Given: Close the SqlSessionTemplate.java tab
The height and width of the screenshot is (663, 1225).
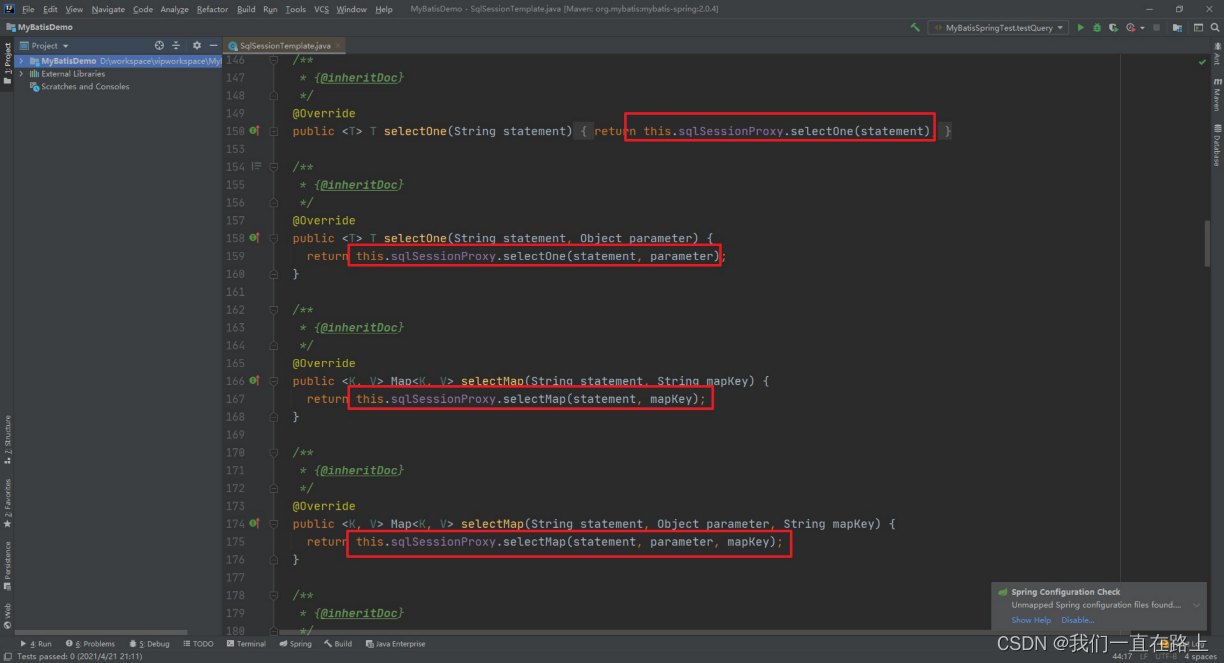Looking at the screenshot, I should 338,46.
